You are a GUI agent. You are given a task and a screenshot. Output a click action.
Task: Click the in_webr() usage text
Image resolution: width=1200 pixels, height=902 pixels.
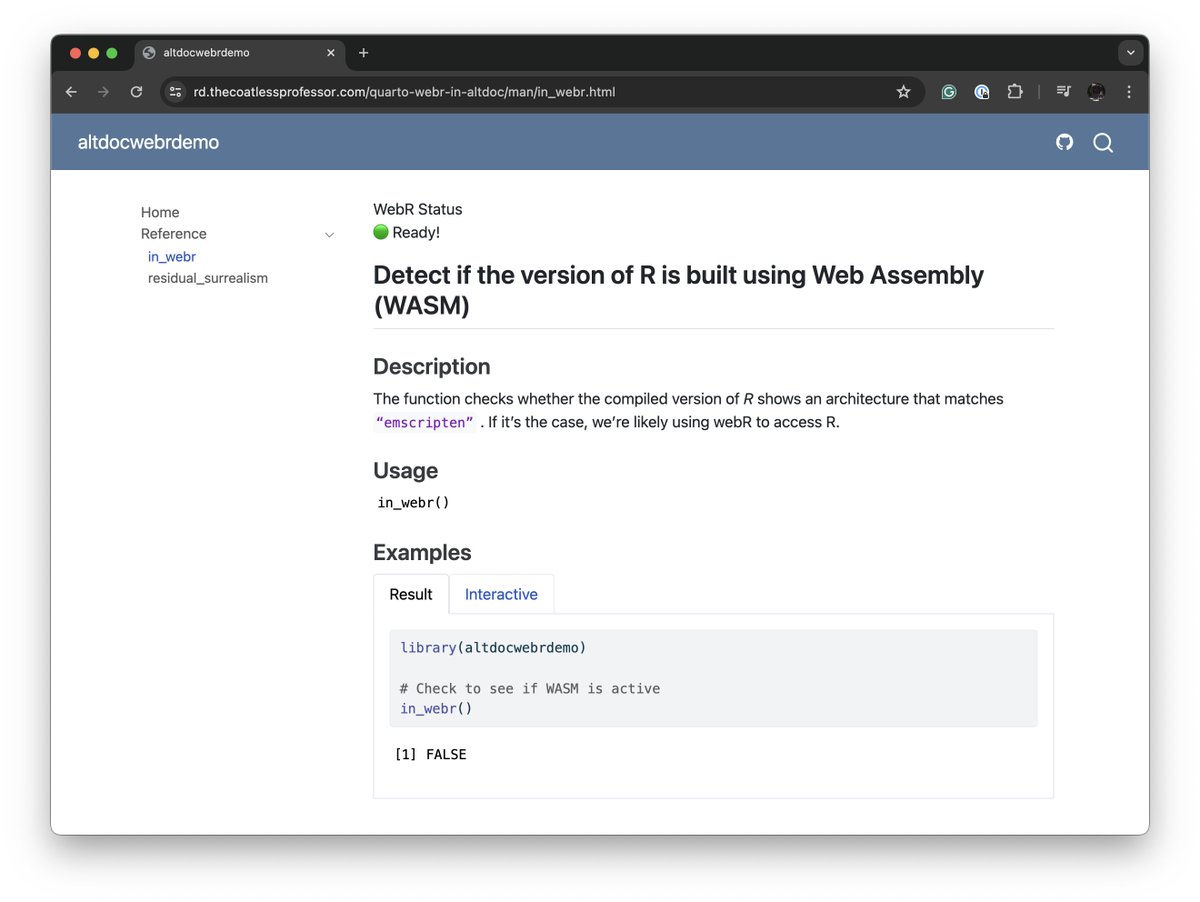pyautogui.click(x=413, y=502)
